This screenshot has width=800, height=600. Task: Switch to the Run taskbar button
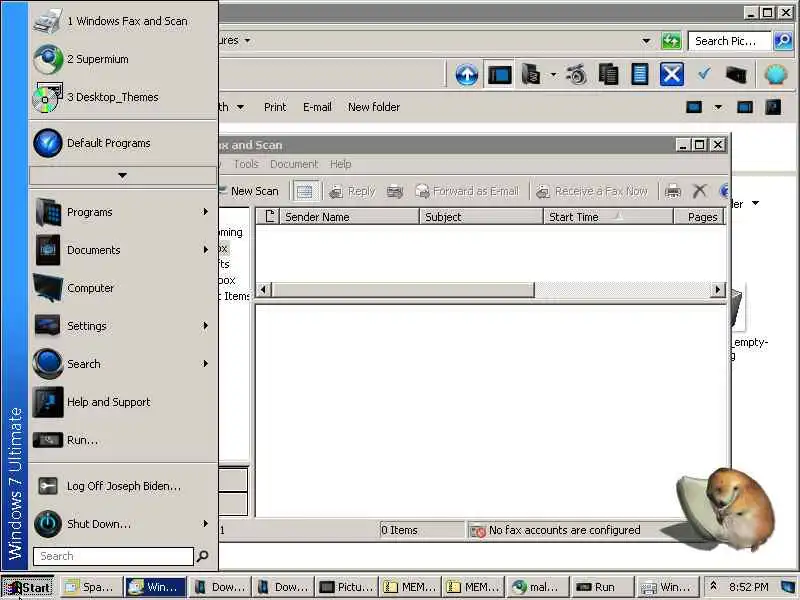pyautogui.click(x=603, y=587)
